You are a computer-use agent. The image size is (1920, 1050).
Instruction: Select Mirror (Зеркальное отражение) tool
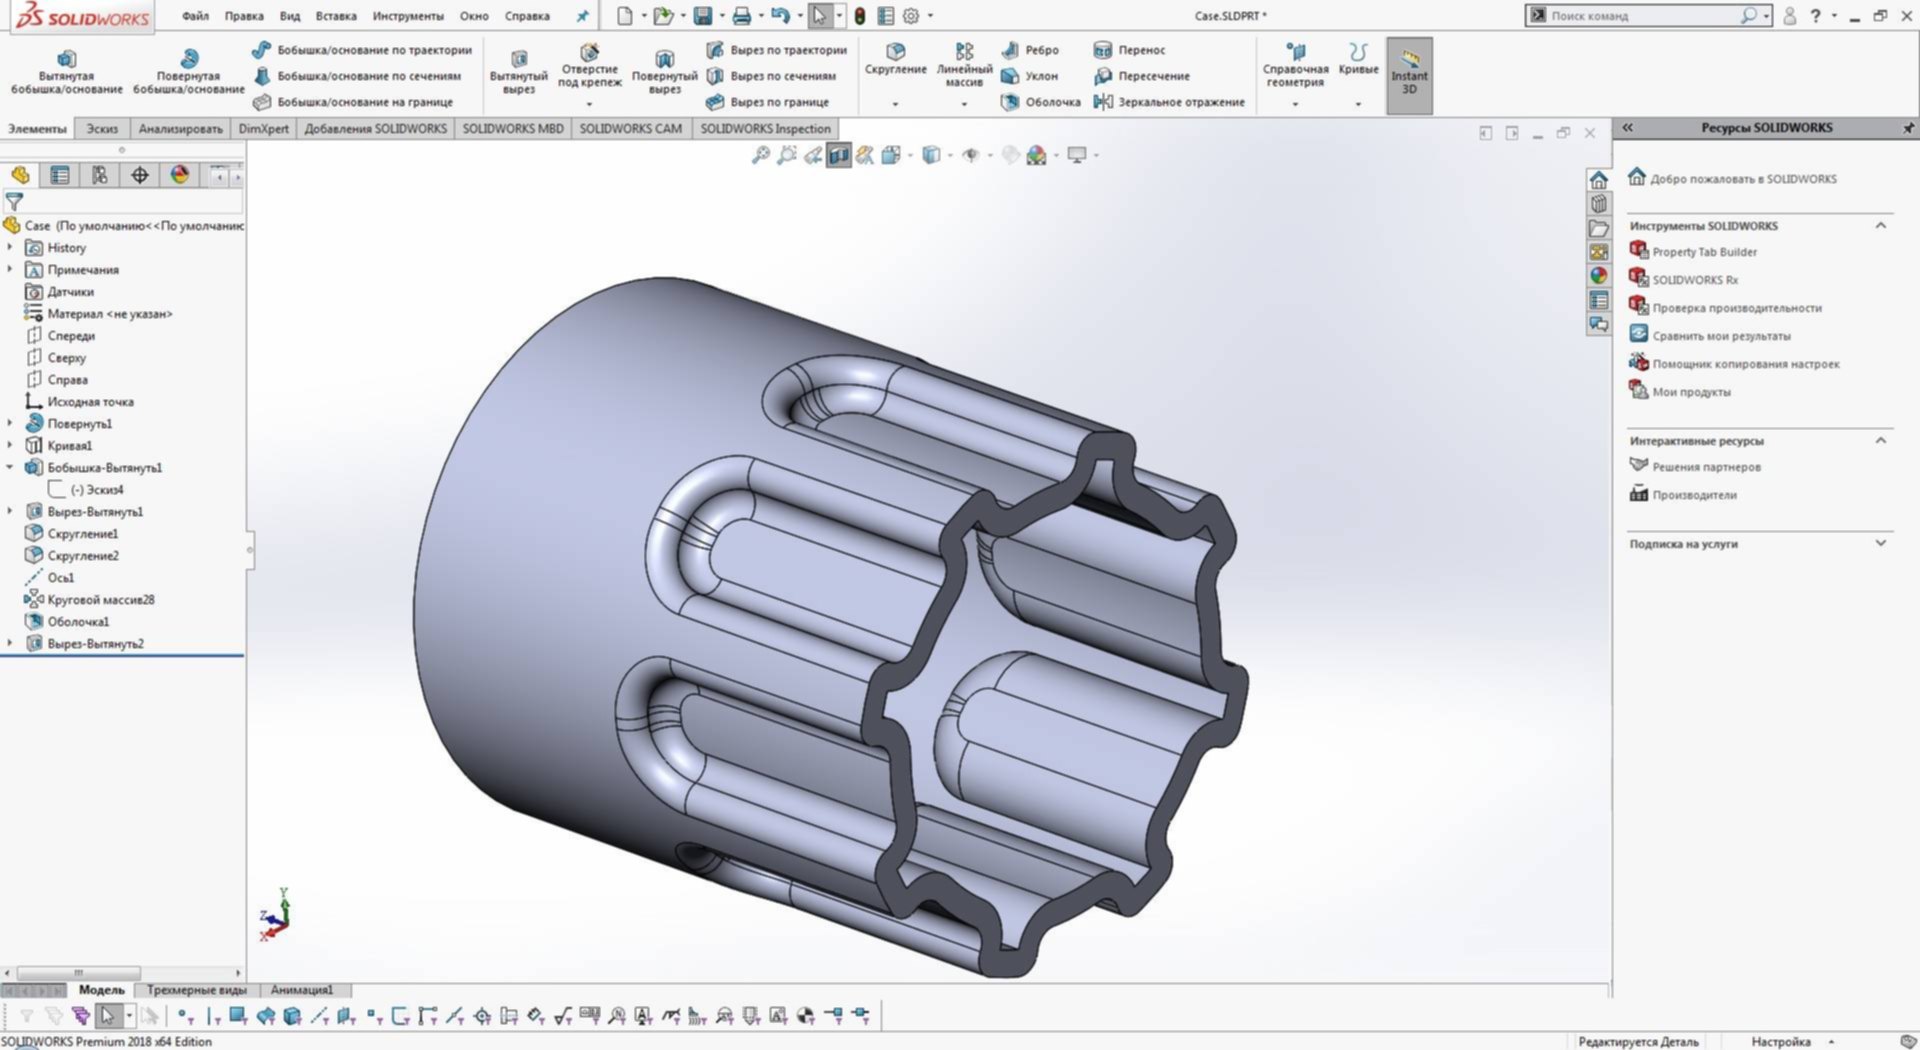(x=1169, y=101)
